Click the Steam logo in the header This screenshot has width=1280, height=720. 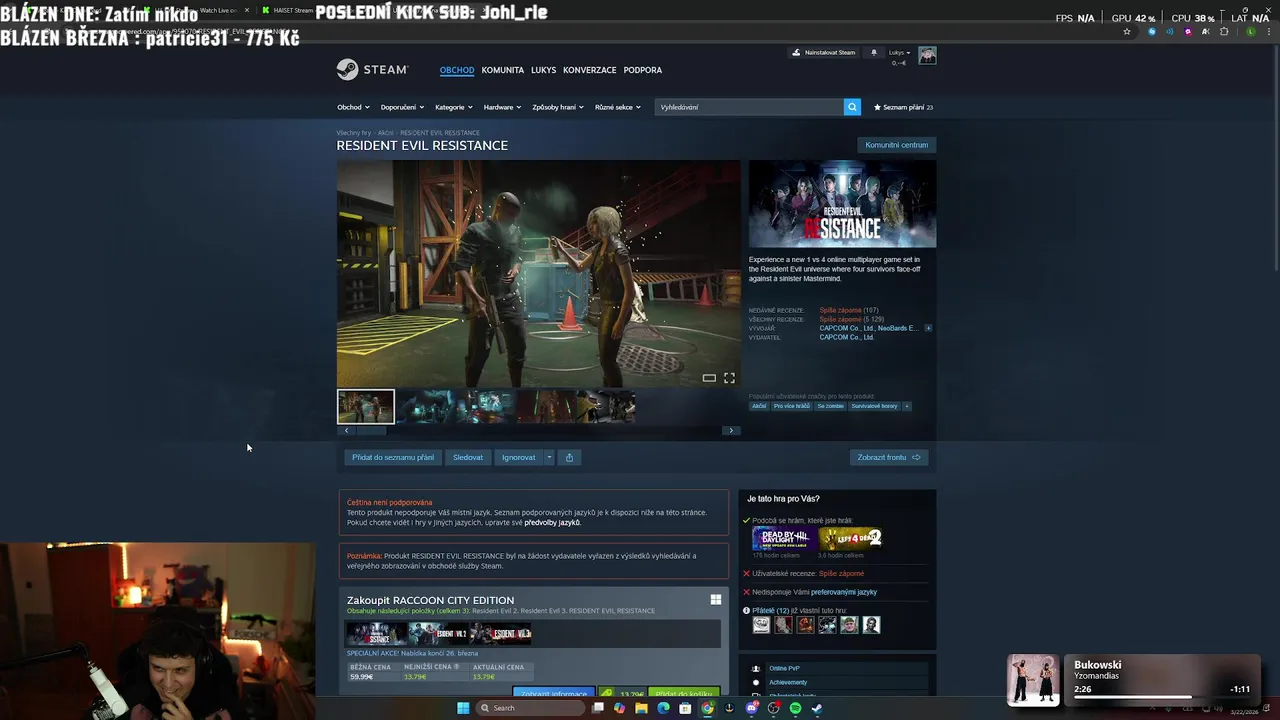(x=372, y=69)
